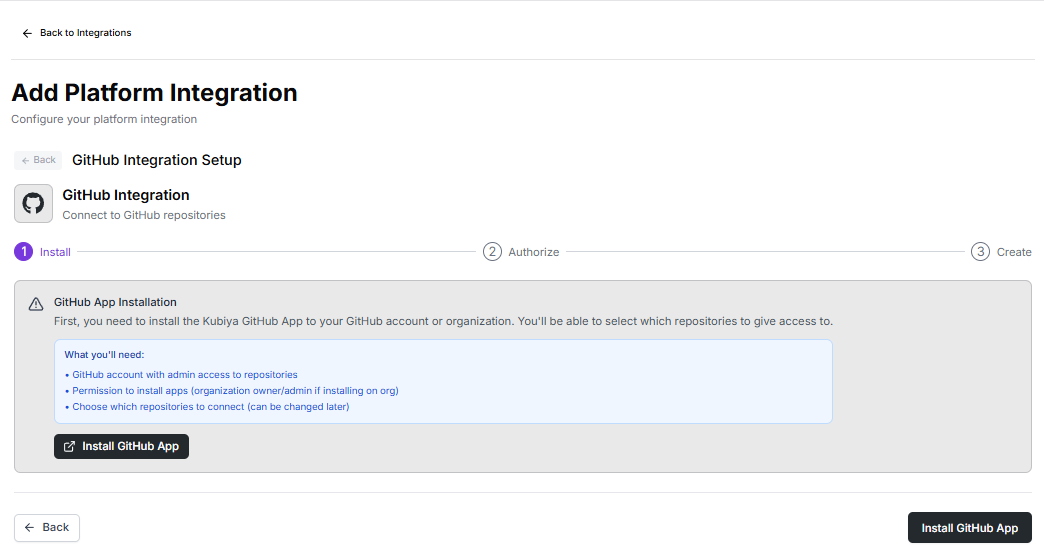
Task: Click the Authorize step label
Action: [x=534, y=252]
